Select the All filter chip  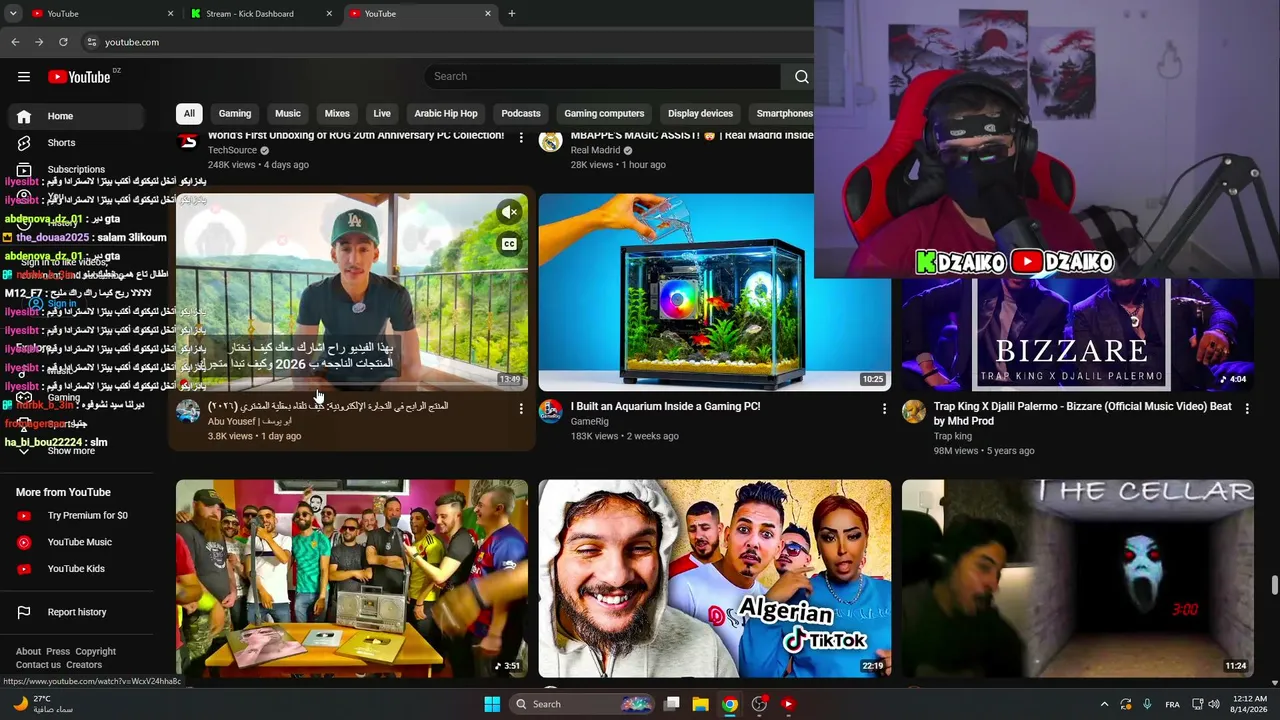pos(189,113)
